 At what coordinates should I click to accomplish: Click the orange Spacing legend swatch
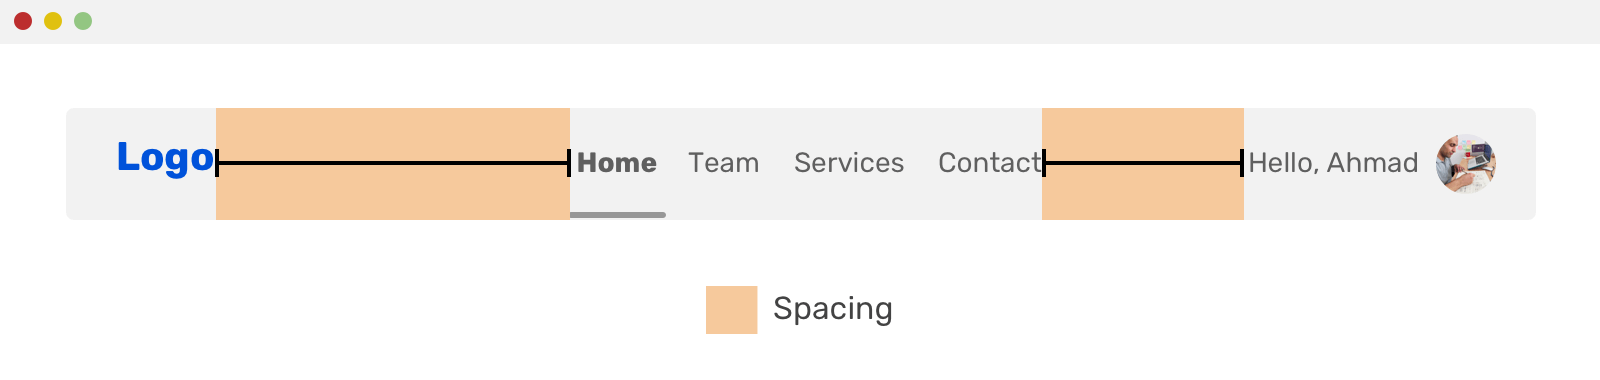point(731,310)
